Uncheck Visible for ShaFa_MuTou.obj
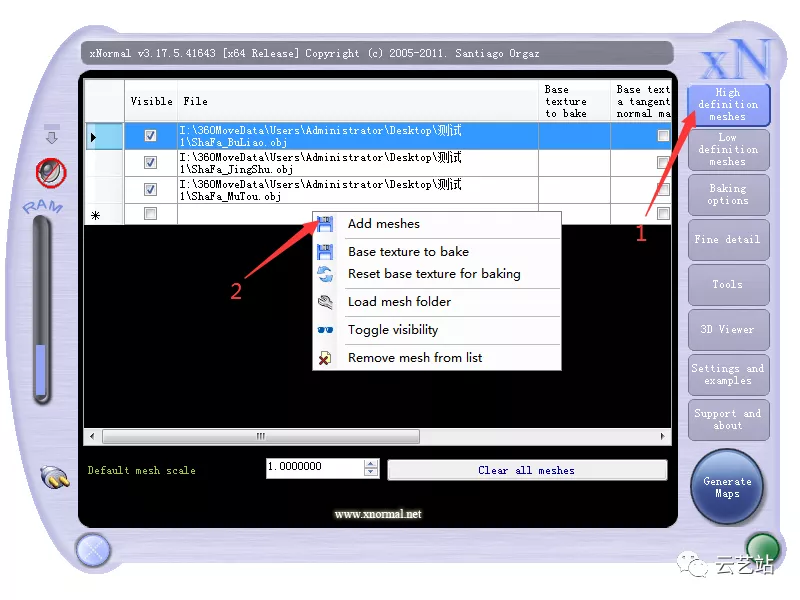 (150, 189)
